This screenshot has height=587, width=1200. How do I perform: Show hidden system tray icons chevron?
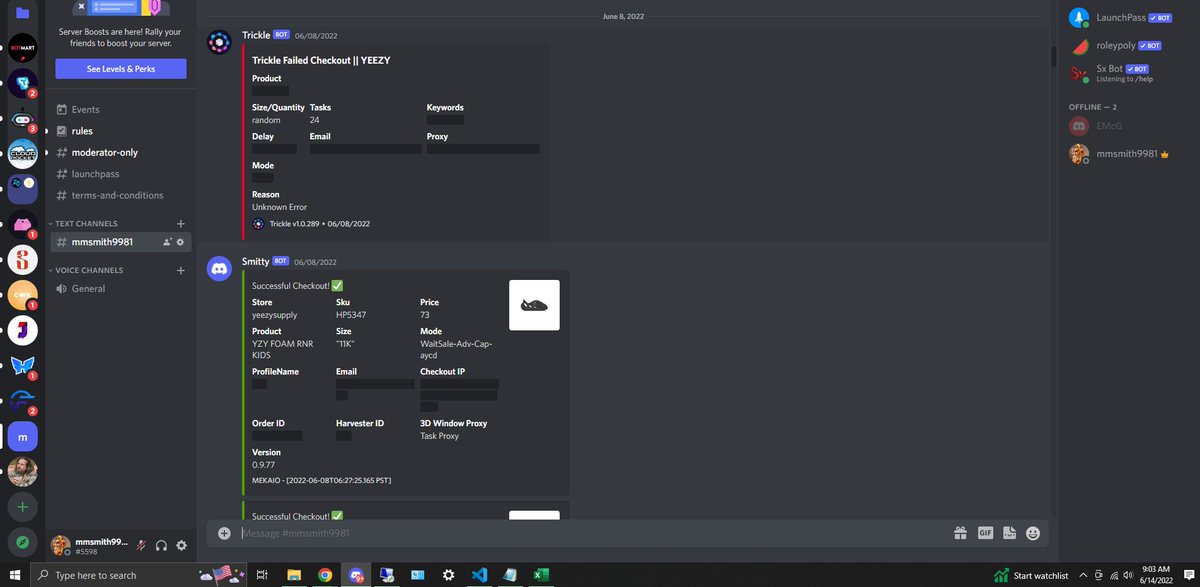[1082, 575]
